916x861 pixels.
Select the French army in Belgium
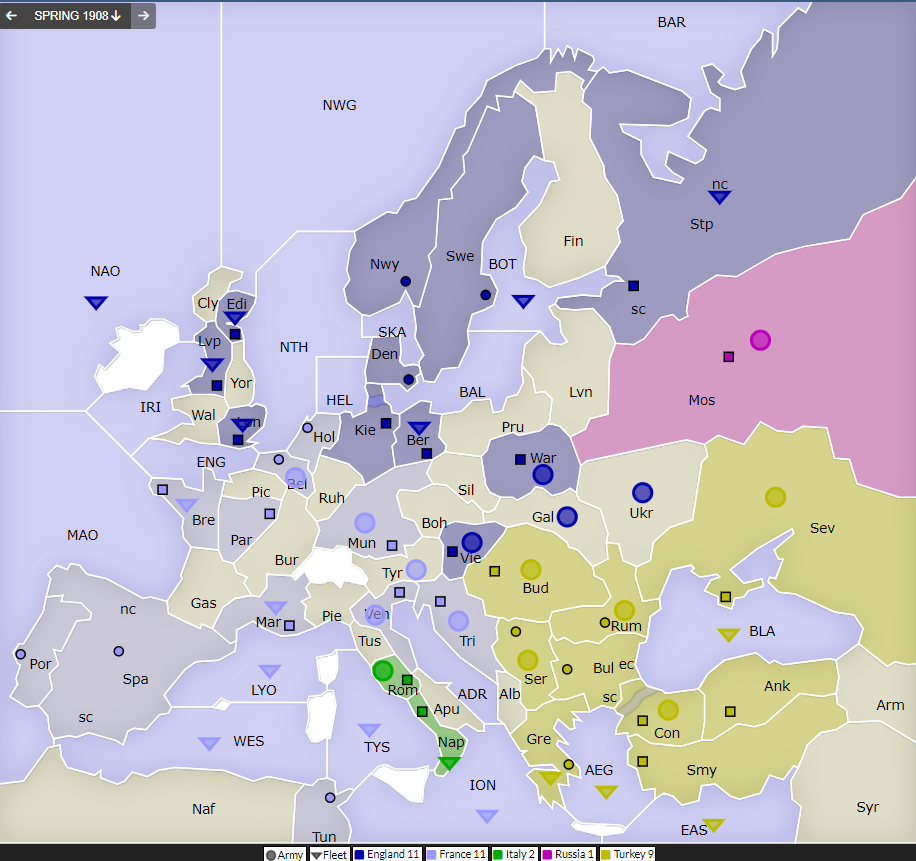(296, 478)
